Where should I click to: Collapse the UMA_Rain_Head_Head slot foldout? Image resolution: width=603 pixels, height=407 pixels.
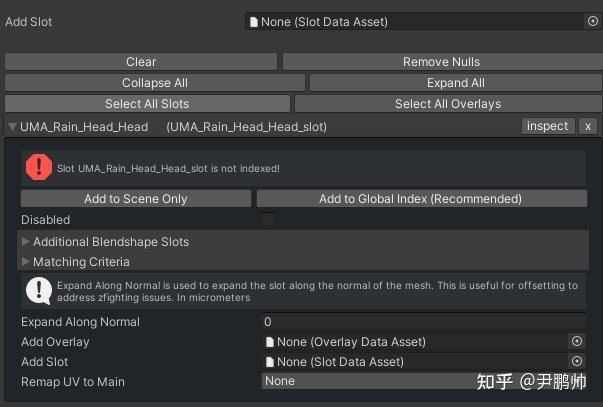tap(11, 127)
